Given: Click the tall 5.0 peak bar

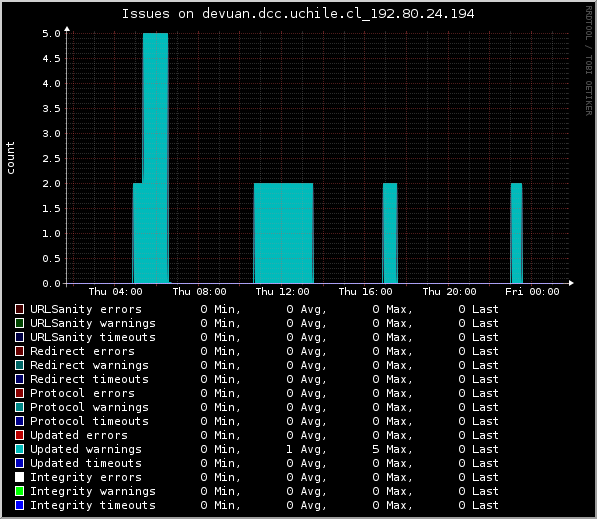Looking at the screenshot, I should click(x=155, y=158).
